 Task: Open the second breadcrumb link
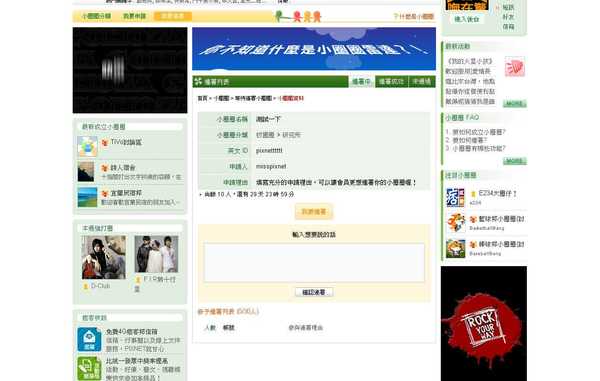pos(221,98)
